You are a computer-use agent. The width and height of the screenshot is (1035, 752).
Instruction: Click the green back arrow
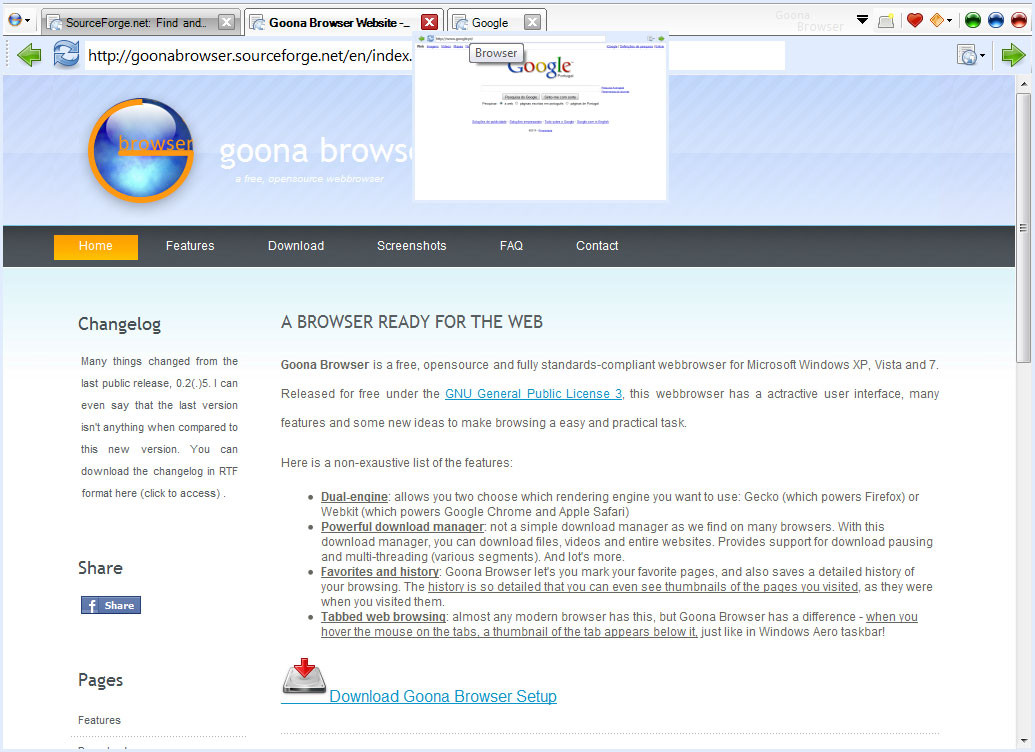pos(28,55)
